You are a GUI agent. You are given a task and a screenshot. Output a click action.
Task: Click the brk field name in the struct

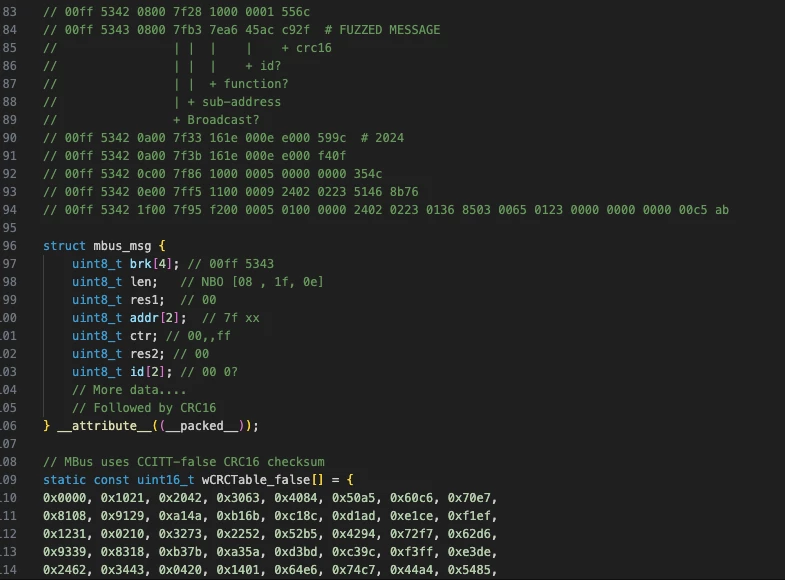pyautogui.click(x=140, y=264)
